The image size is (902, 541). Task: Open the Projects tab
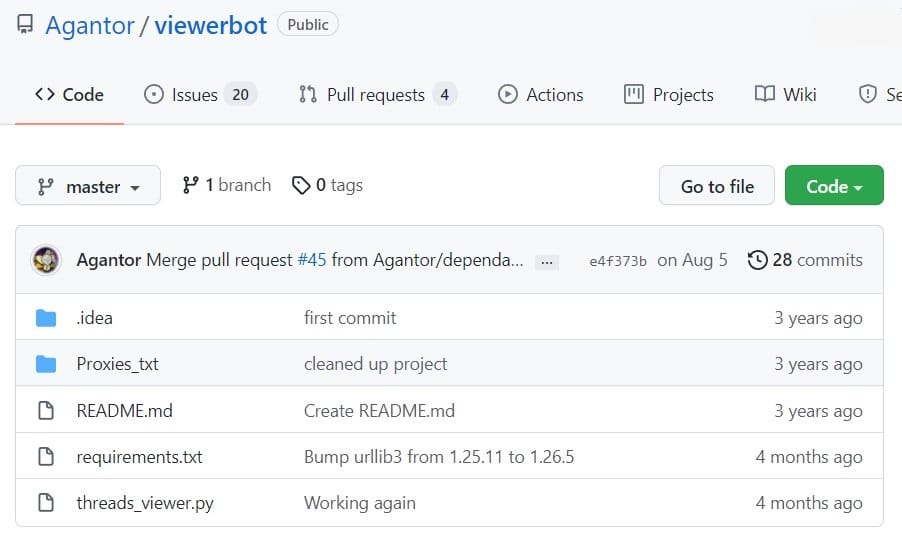point(668,94)
